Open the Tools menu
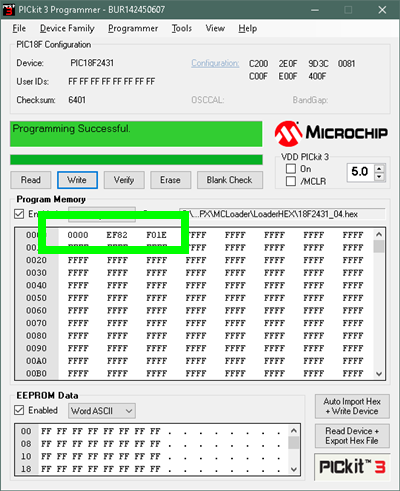This screenshot has width=400, height=491. pos(182,29)
